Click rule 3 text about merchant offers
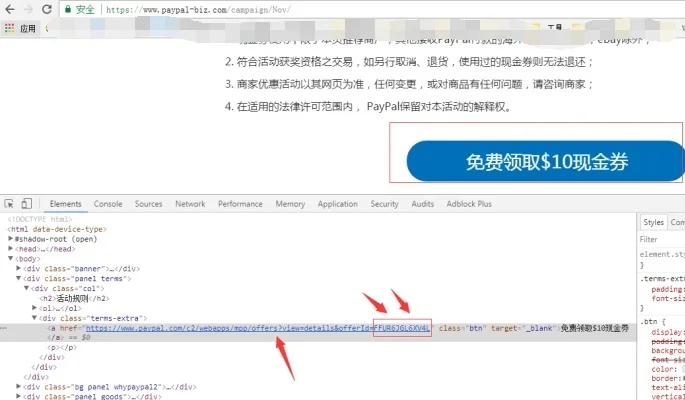The height and width of the screenshot is (400, 685). tap(409, 84)
